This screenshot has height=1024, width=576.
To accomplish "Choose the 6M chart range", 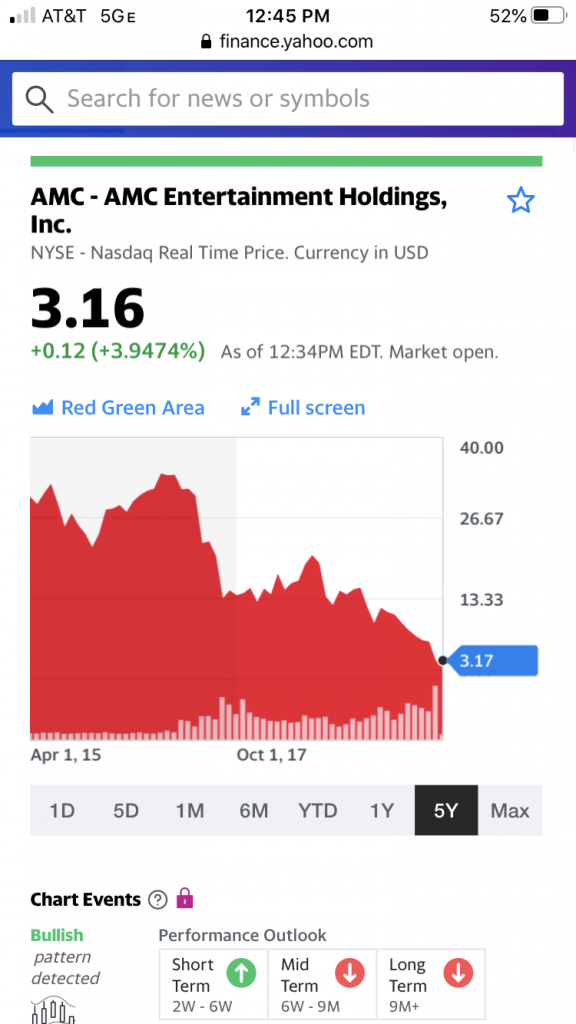I will [x=254, y=810].
